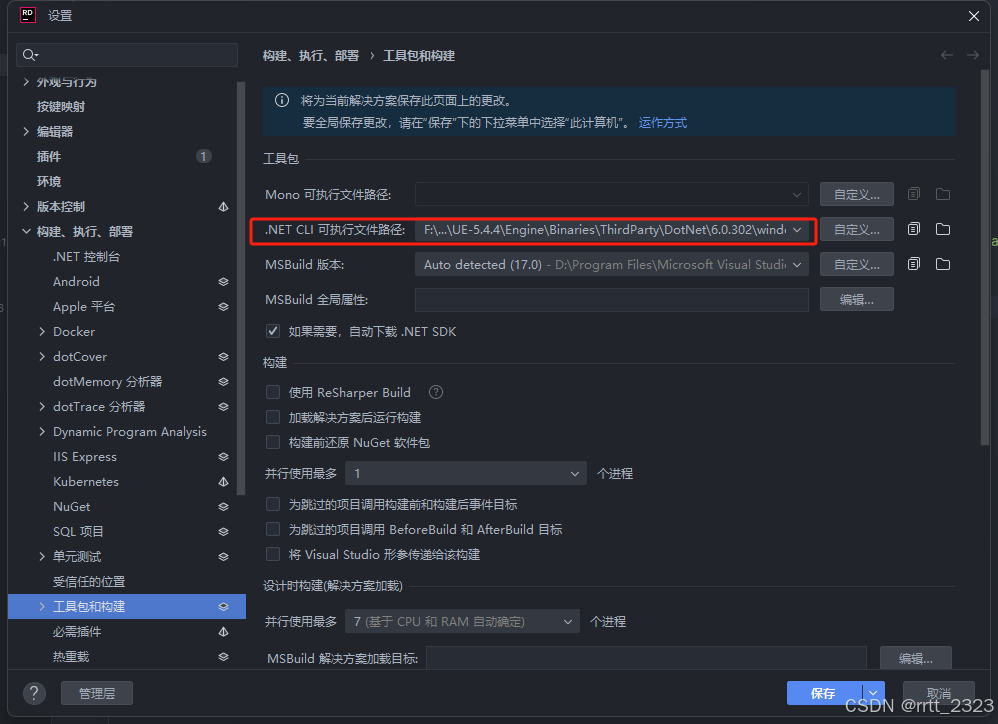Click the layer icon next to 必需插件

(x=223, y=632)
